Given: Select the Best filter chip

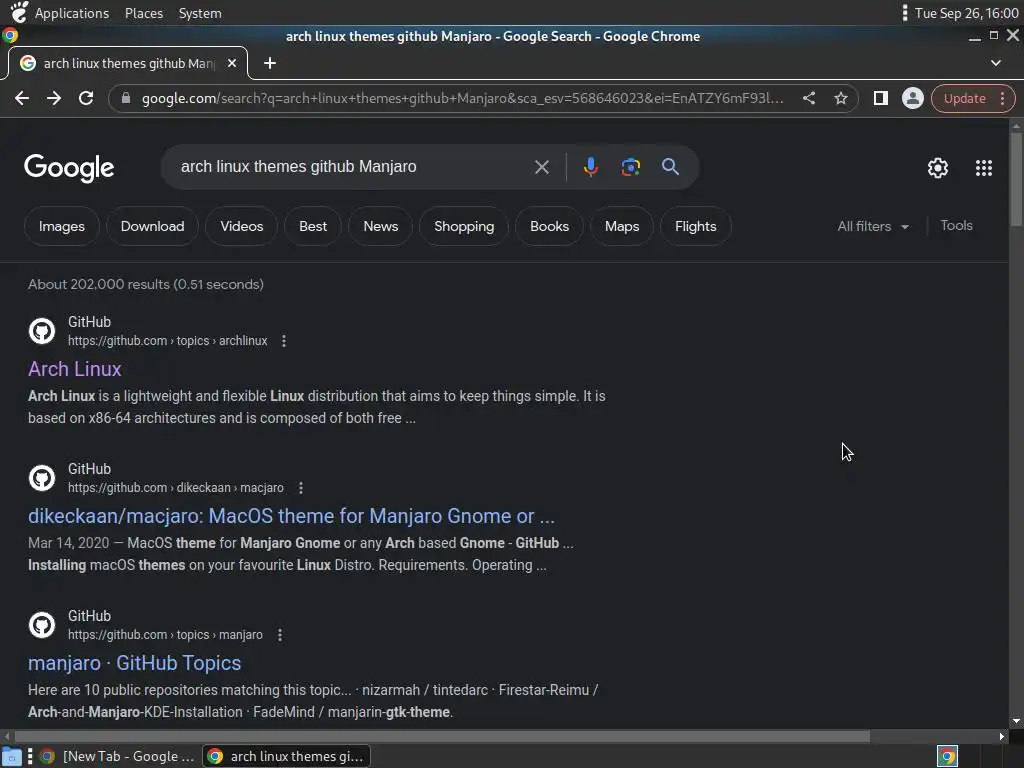Looking at the screenshot, I should (313, 226).
